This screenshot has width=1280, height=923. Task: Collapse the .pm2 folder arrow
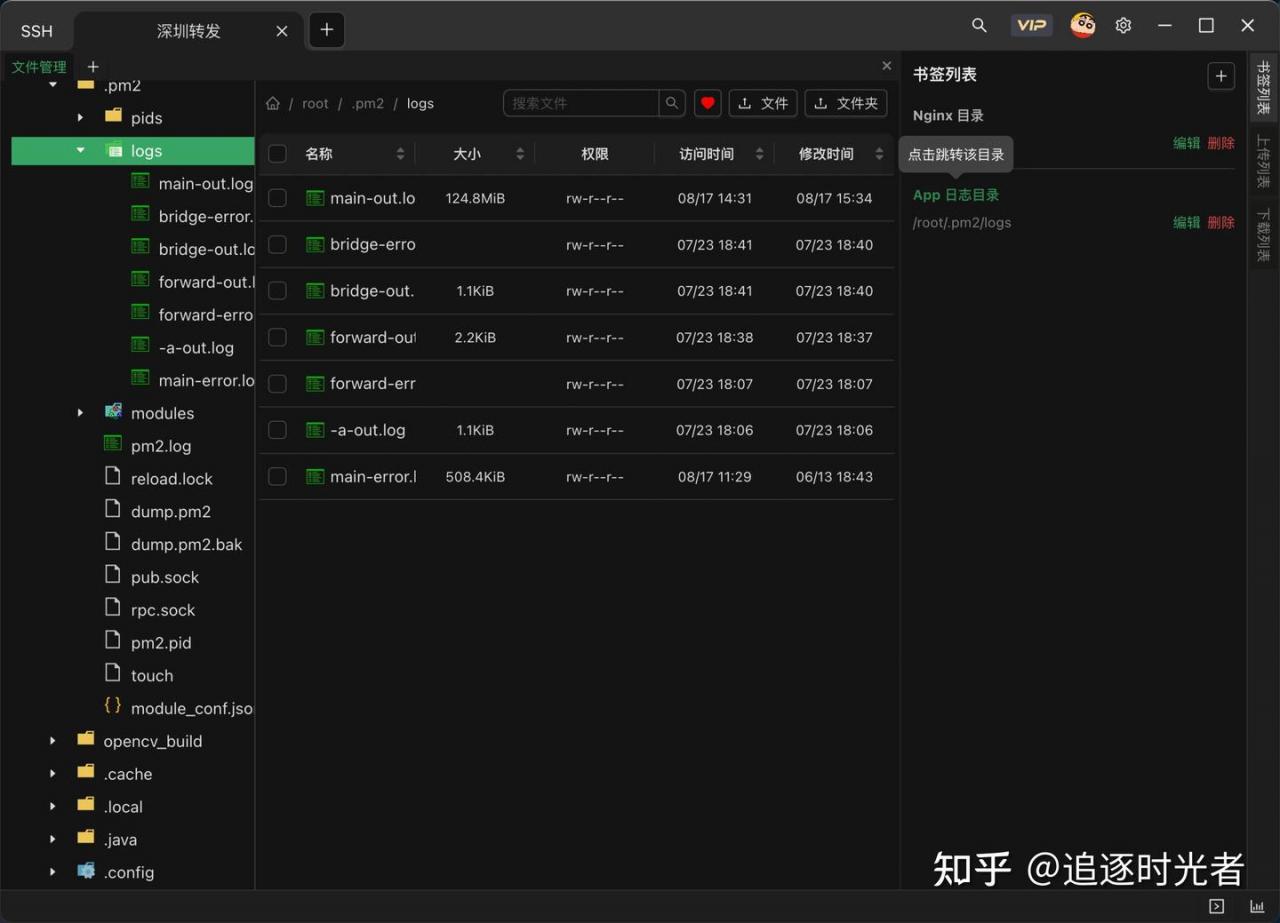click(53, 86)
